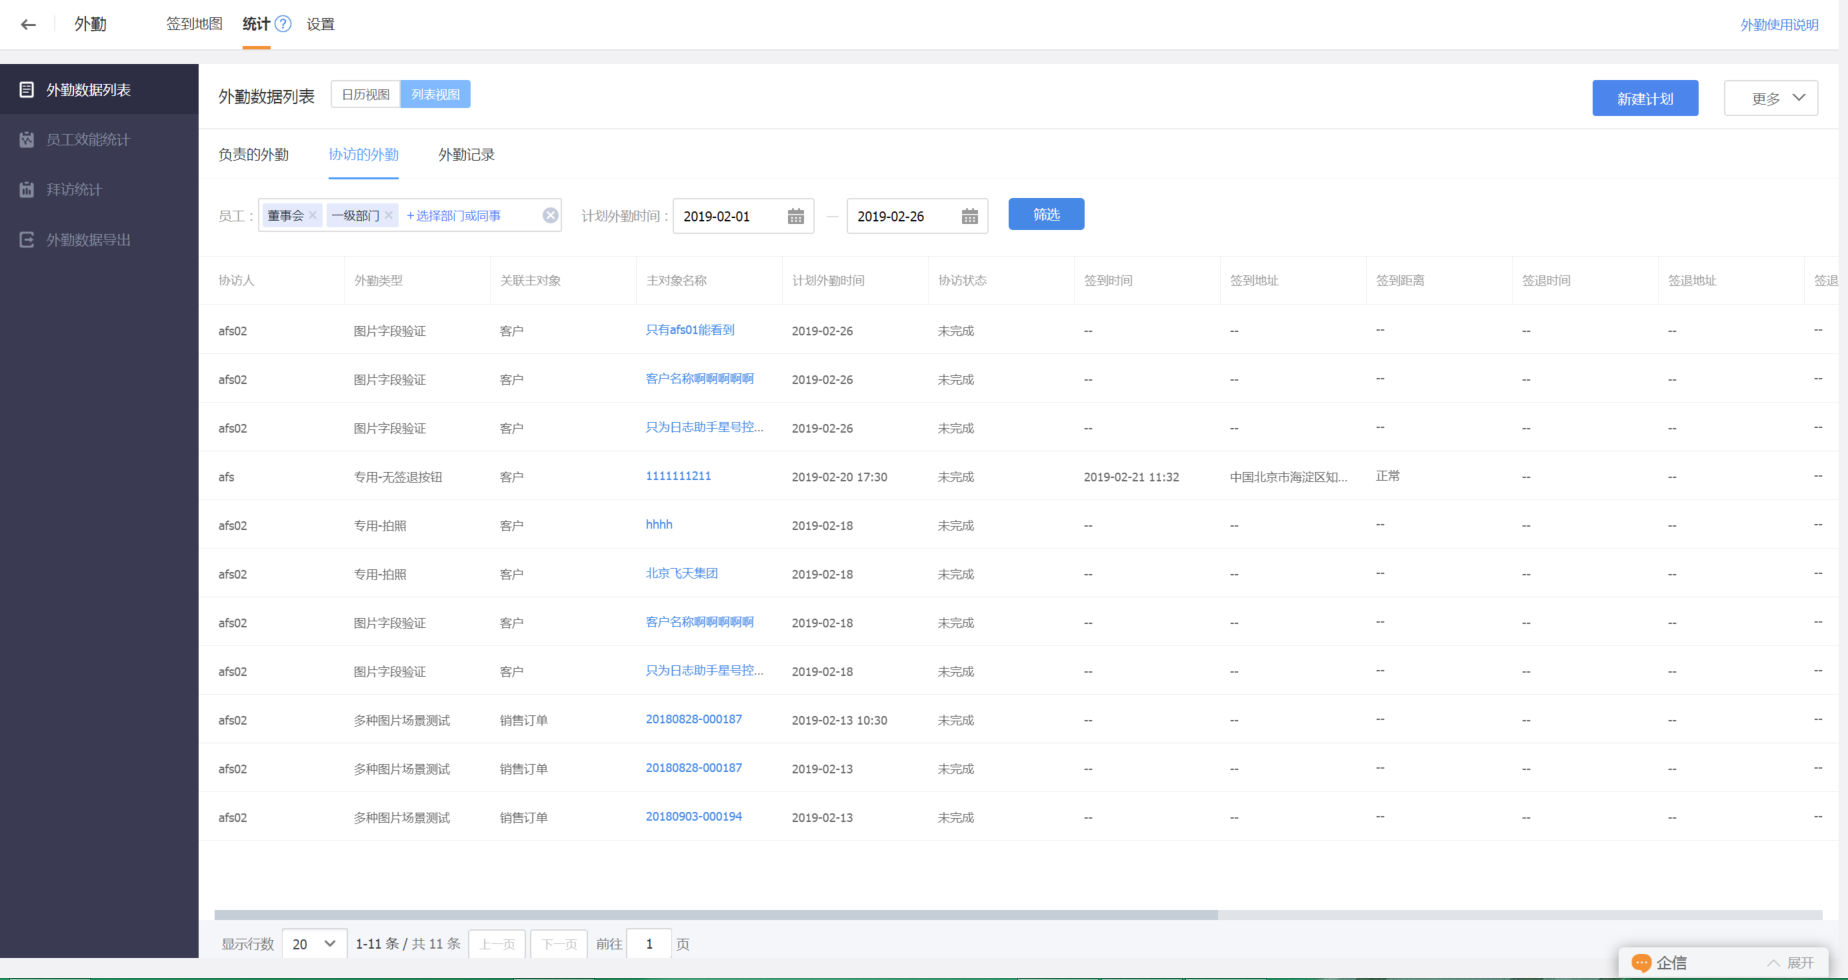Switch to the 负责的外勤 tab
The image size is (1848, 980).
pos(253,155)
